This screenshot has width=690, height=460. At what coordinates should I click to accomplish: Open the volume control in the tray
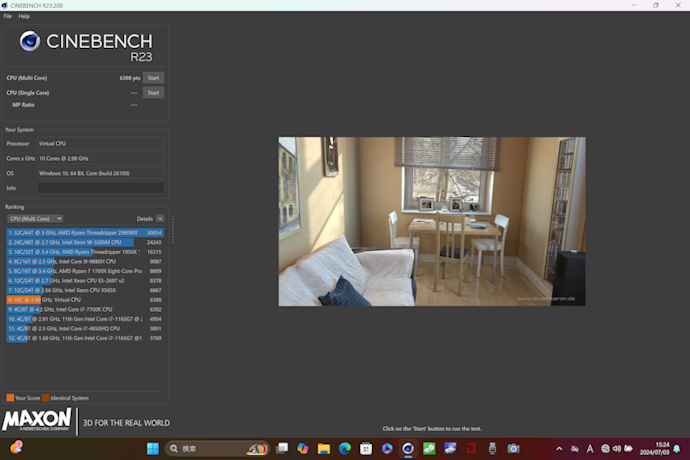point(617,449)
